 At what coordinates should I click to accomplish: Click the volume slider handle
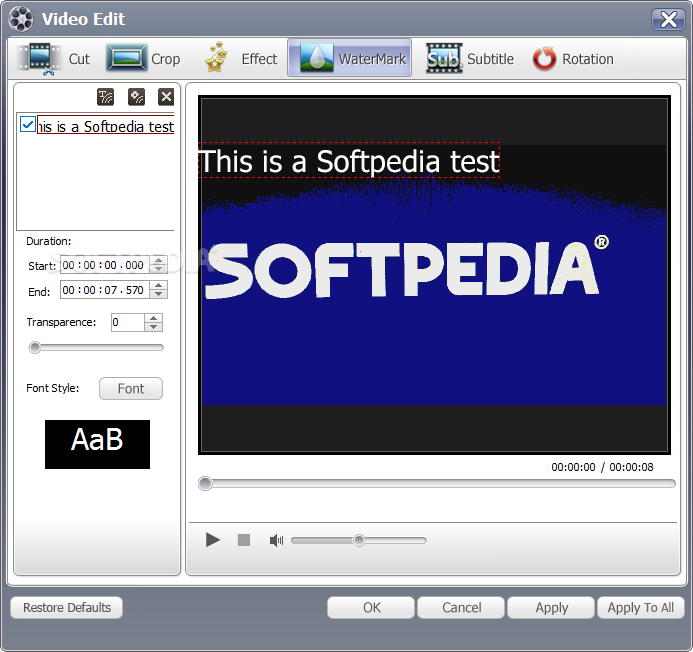[359, 540]
